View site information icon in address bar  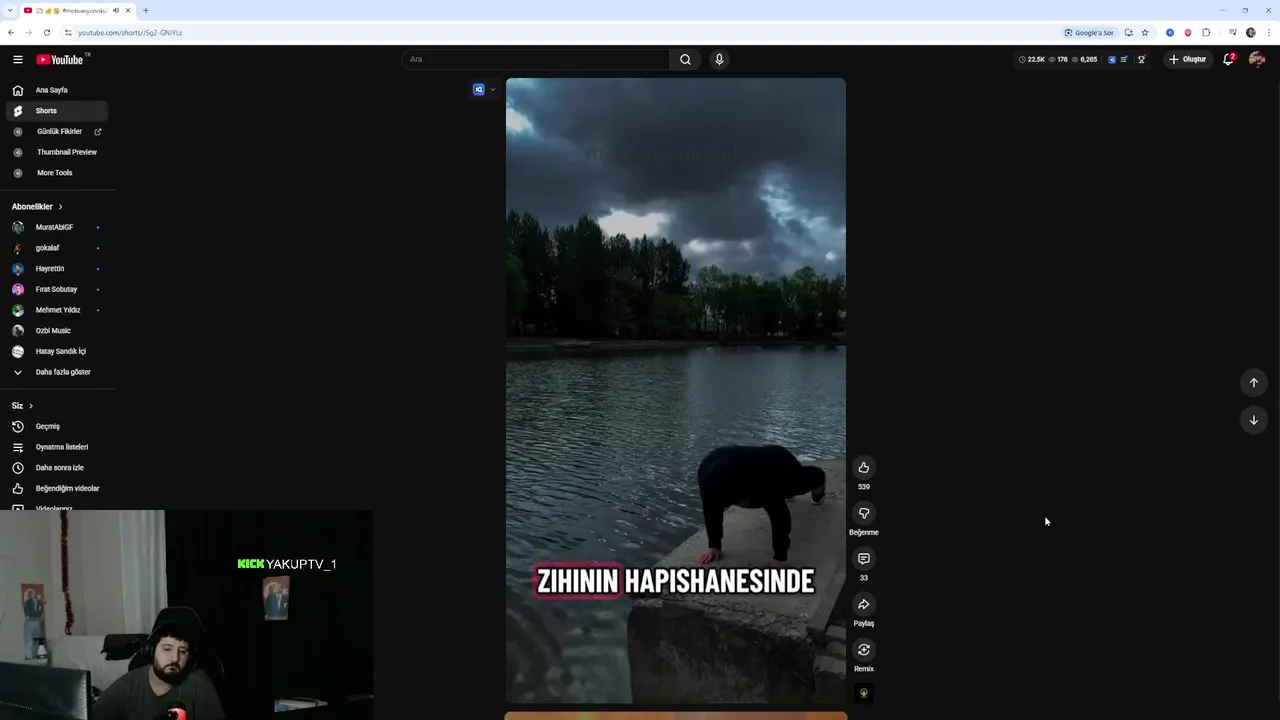tap(68, 32)
